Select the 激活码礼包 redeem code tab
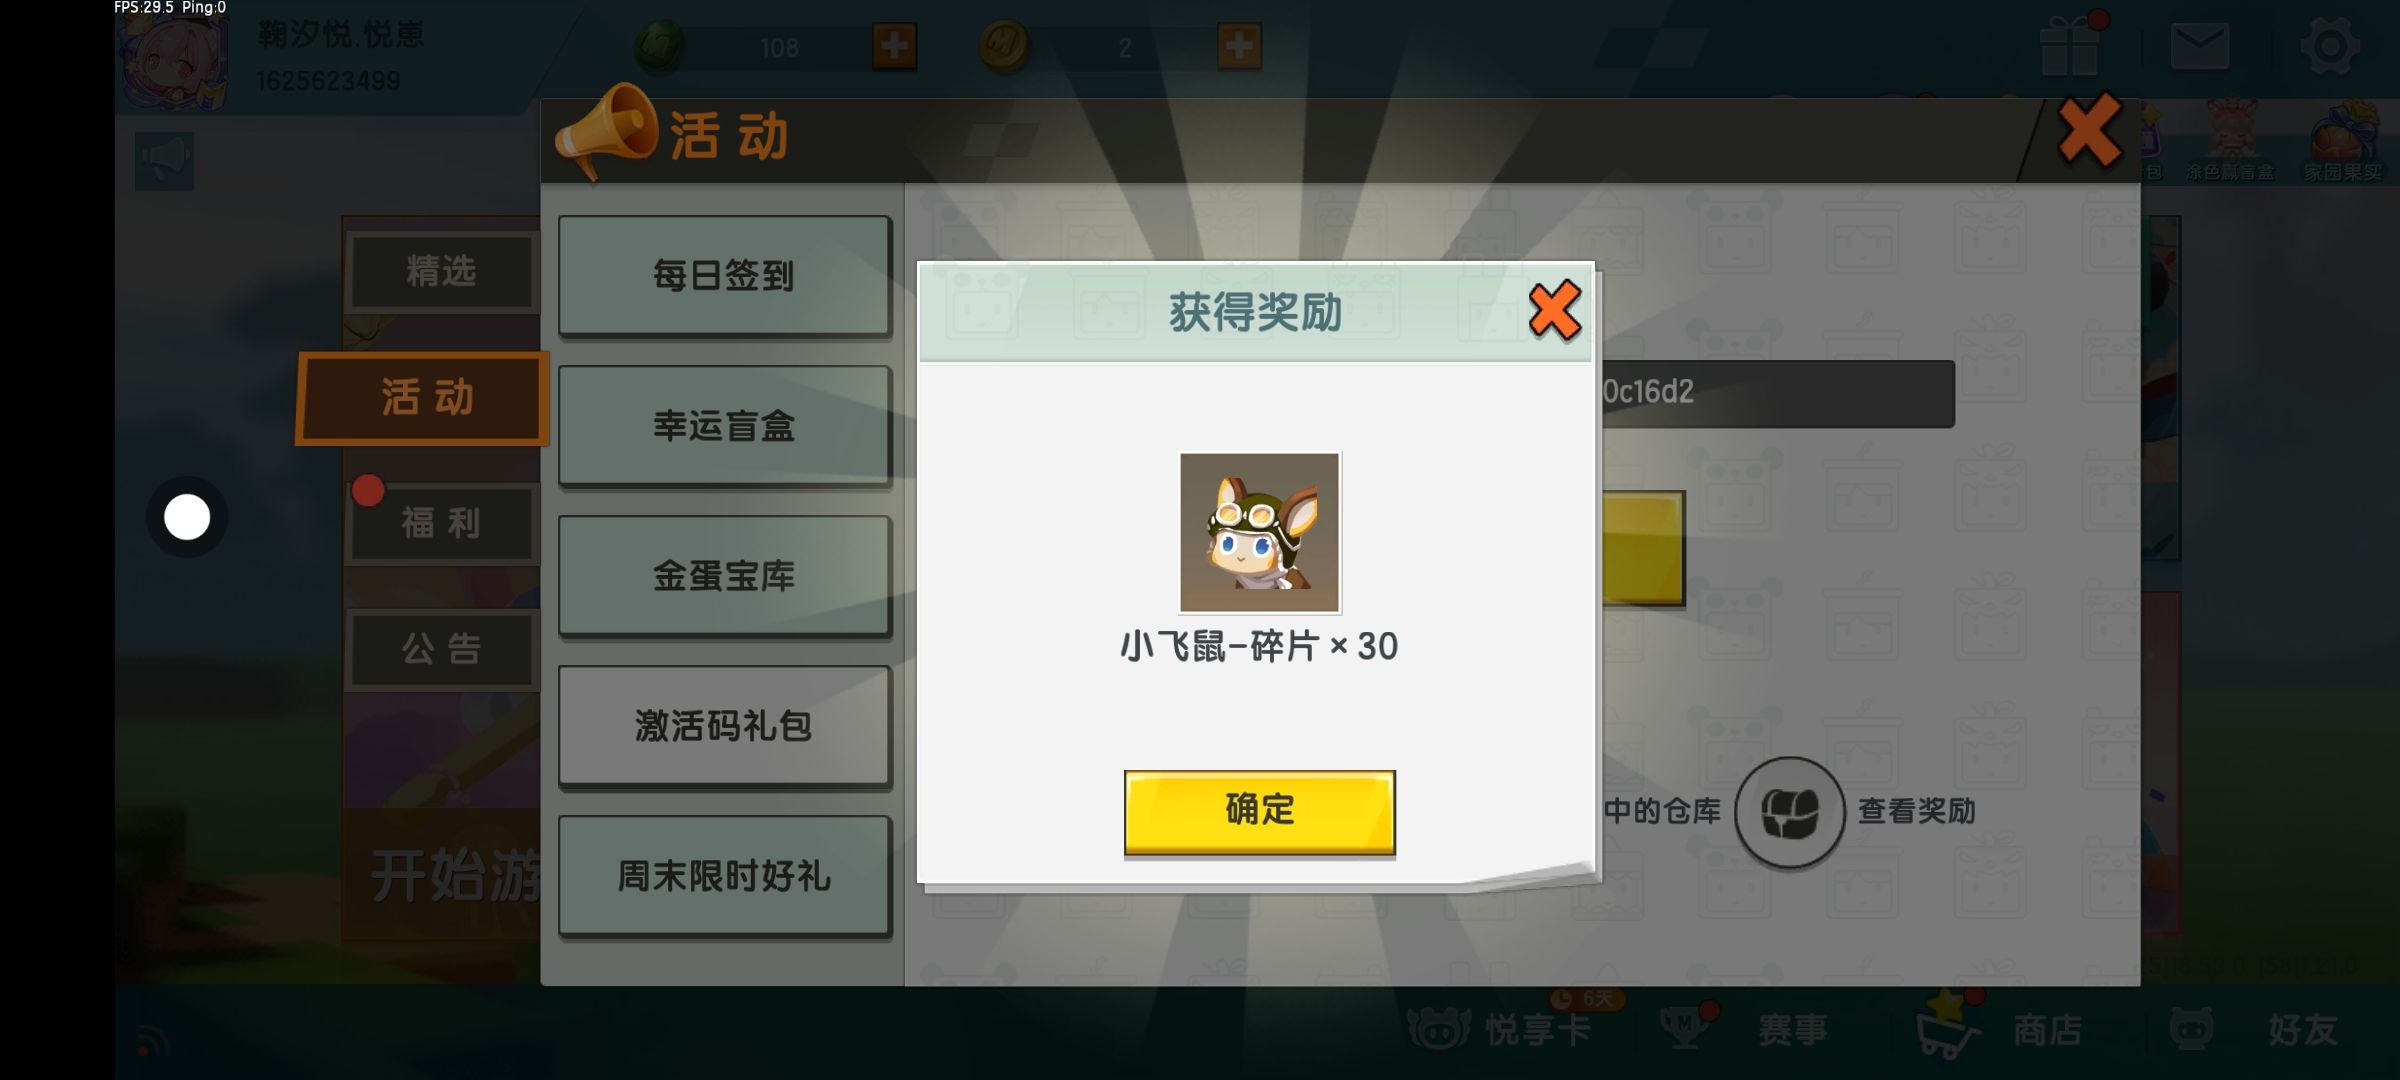The image size is (2400, 1080). coord(724,726)
